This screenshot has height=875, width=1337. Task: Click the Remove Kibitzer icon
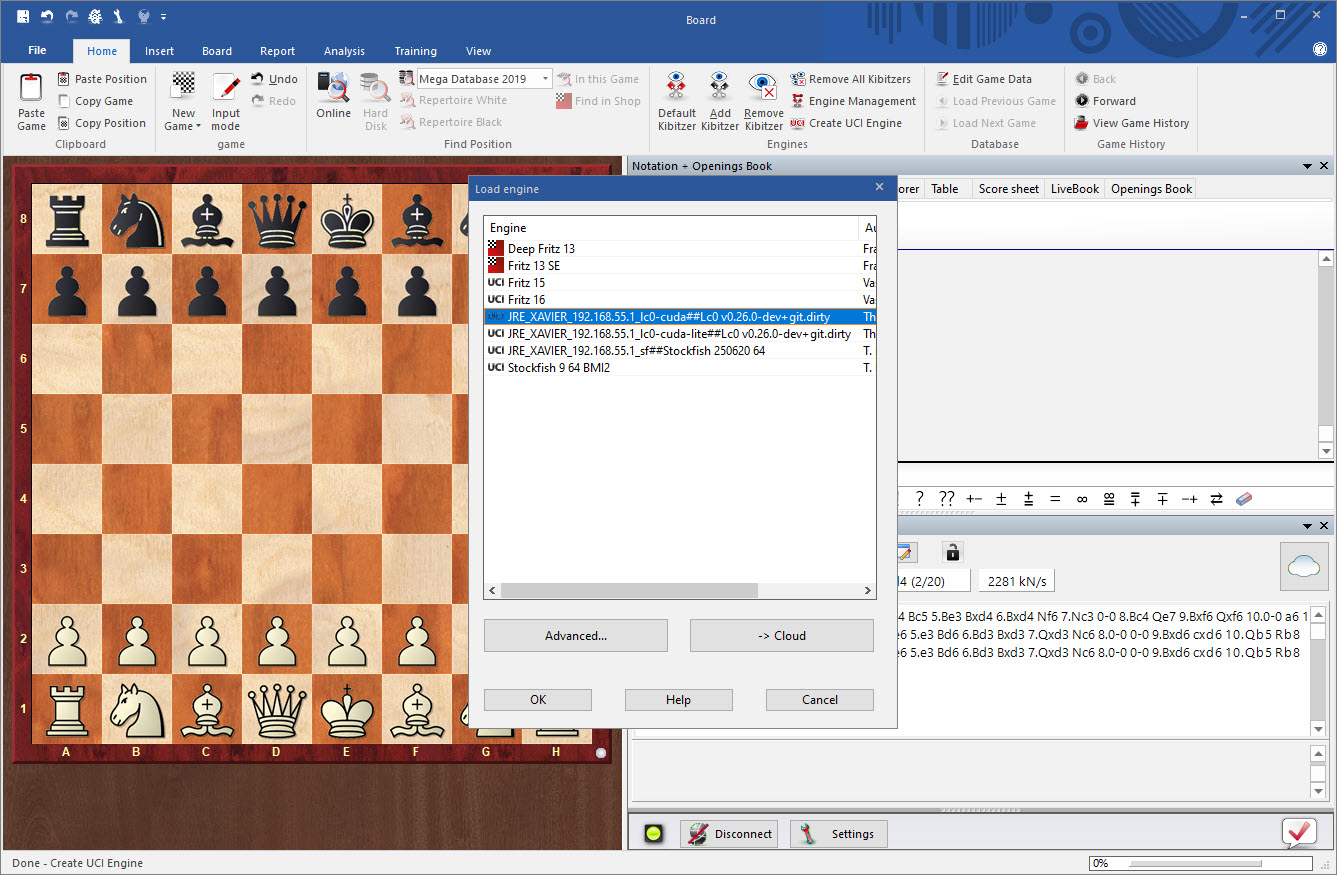tap(763, 89)
